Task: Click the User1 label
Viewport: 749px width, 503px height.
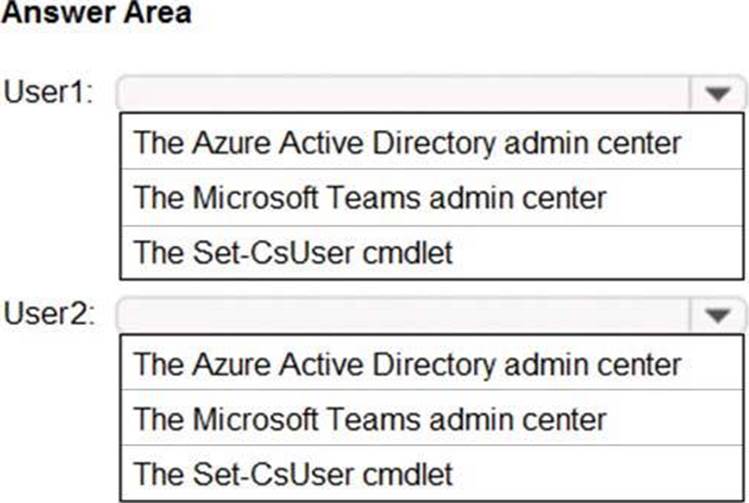Action: pyautogui.click(x=49, y=94)
